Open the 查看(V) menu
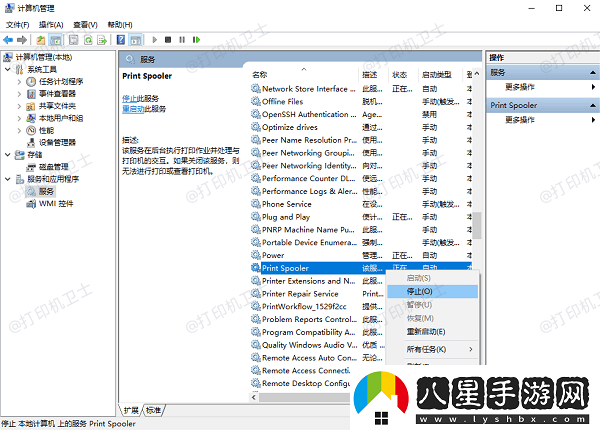The height and width of the screenshot is (430, 600). click(85, 25)
